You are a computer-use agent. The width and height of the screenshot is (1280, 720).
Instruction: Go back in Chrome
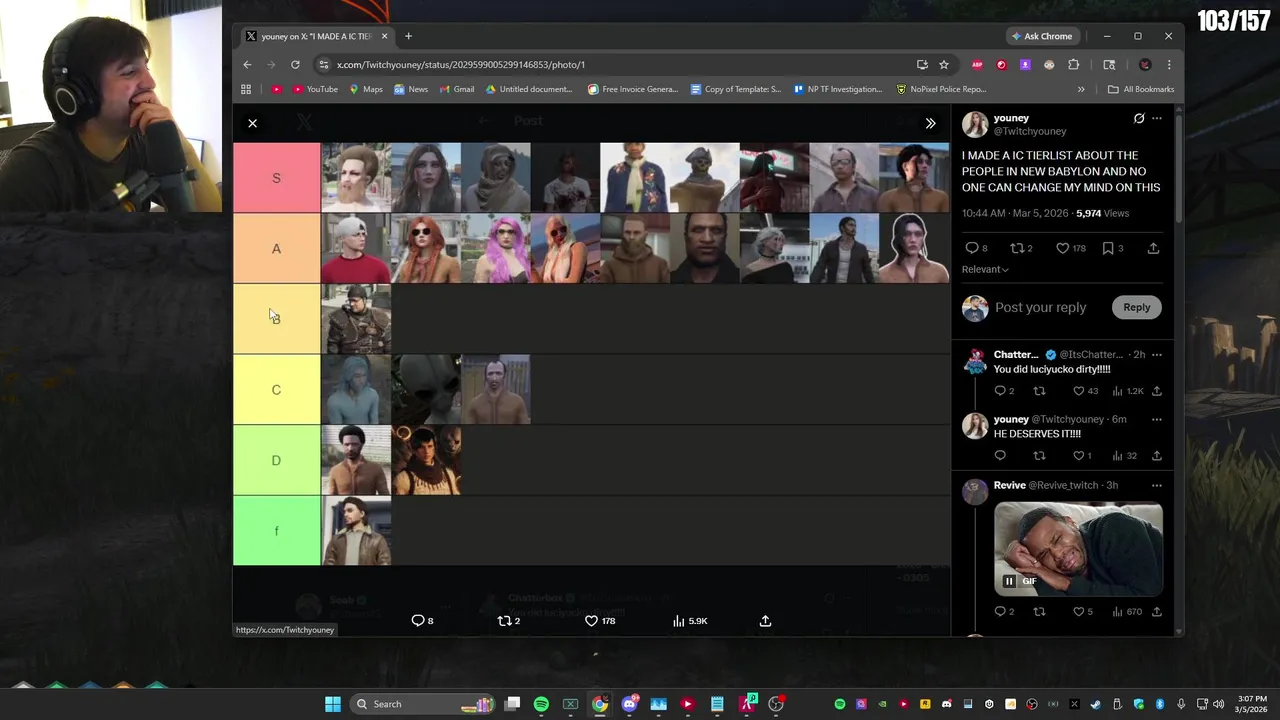tap(247, 65)
